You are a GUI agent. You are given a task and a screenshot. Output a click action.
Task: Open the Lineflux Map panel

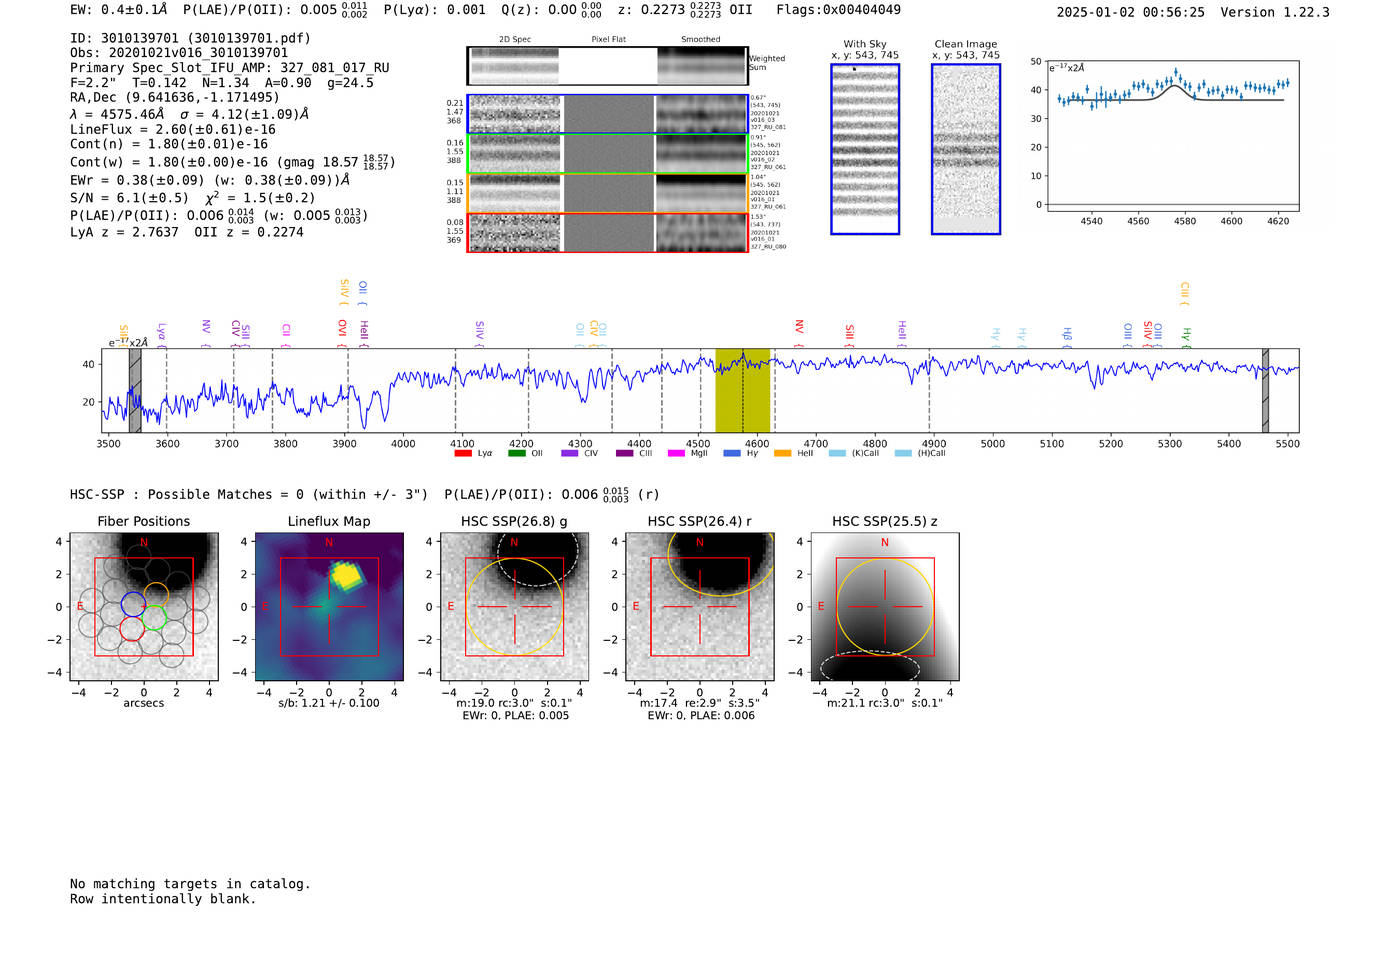click(329, 607)
